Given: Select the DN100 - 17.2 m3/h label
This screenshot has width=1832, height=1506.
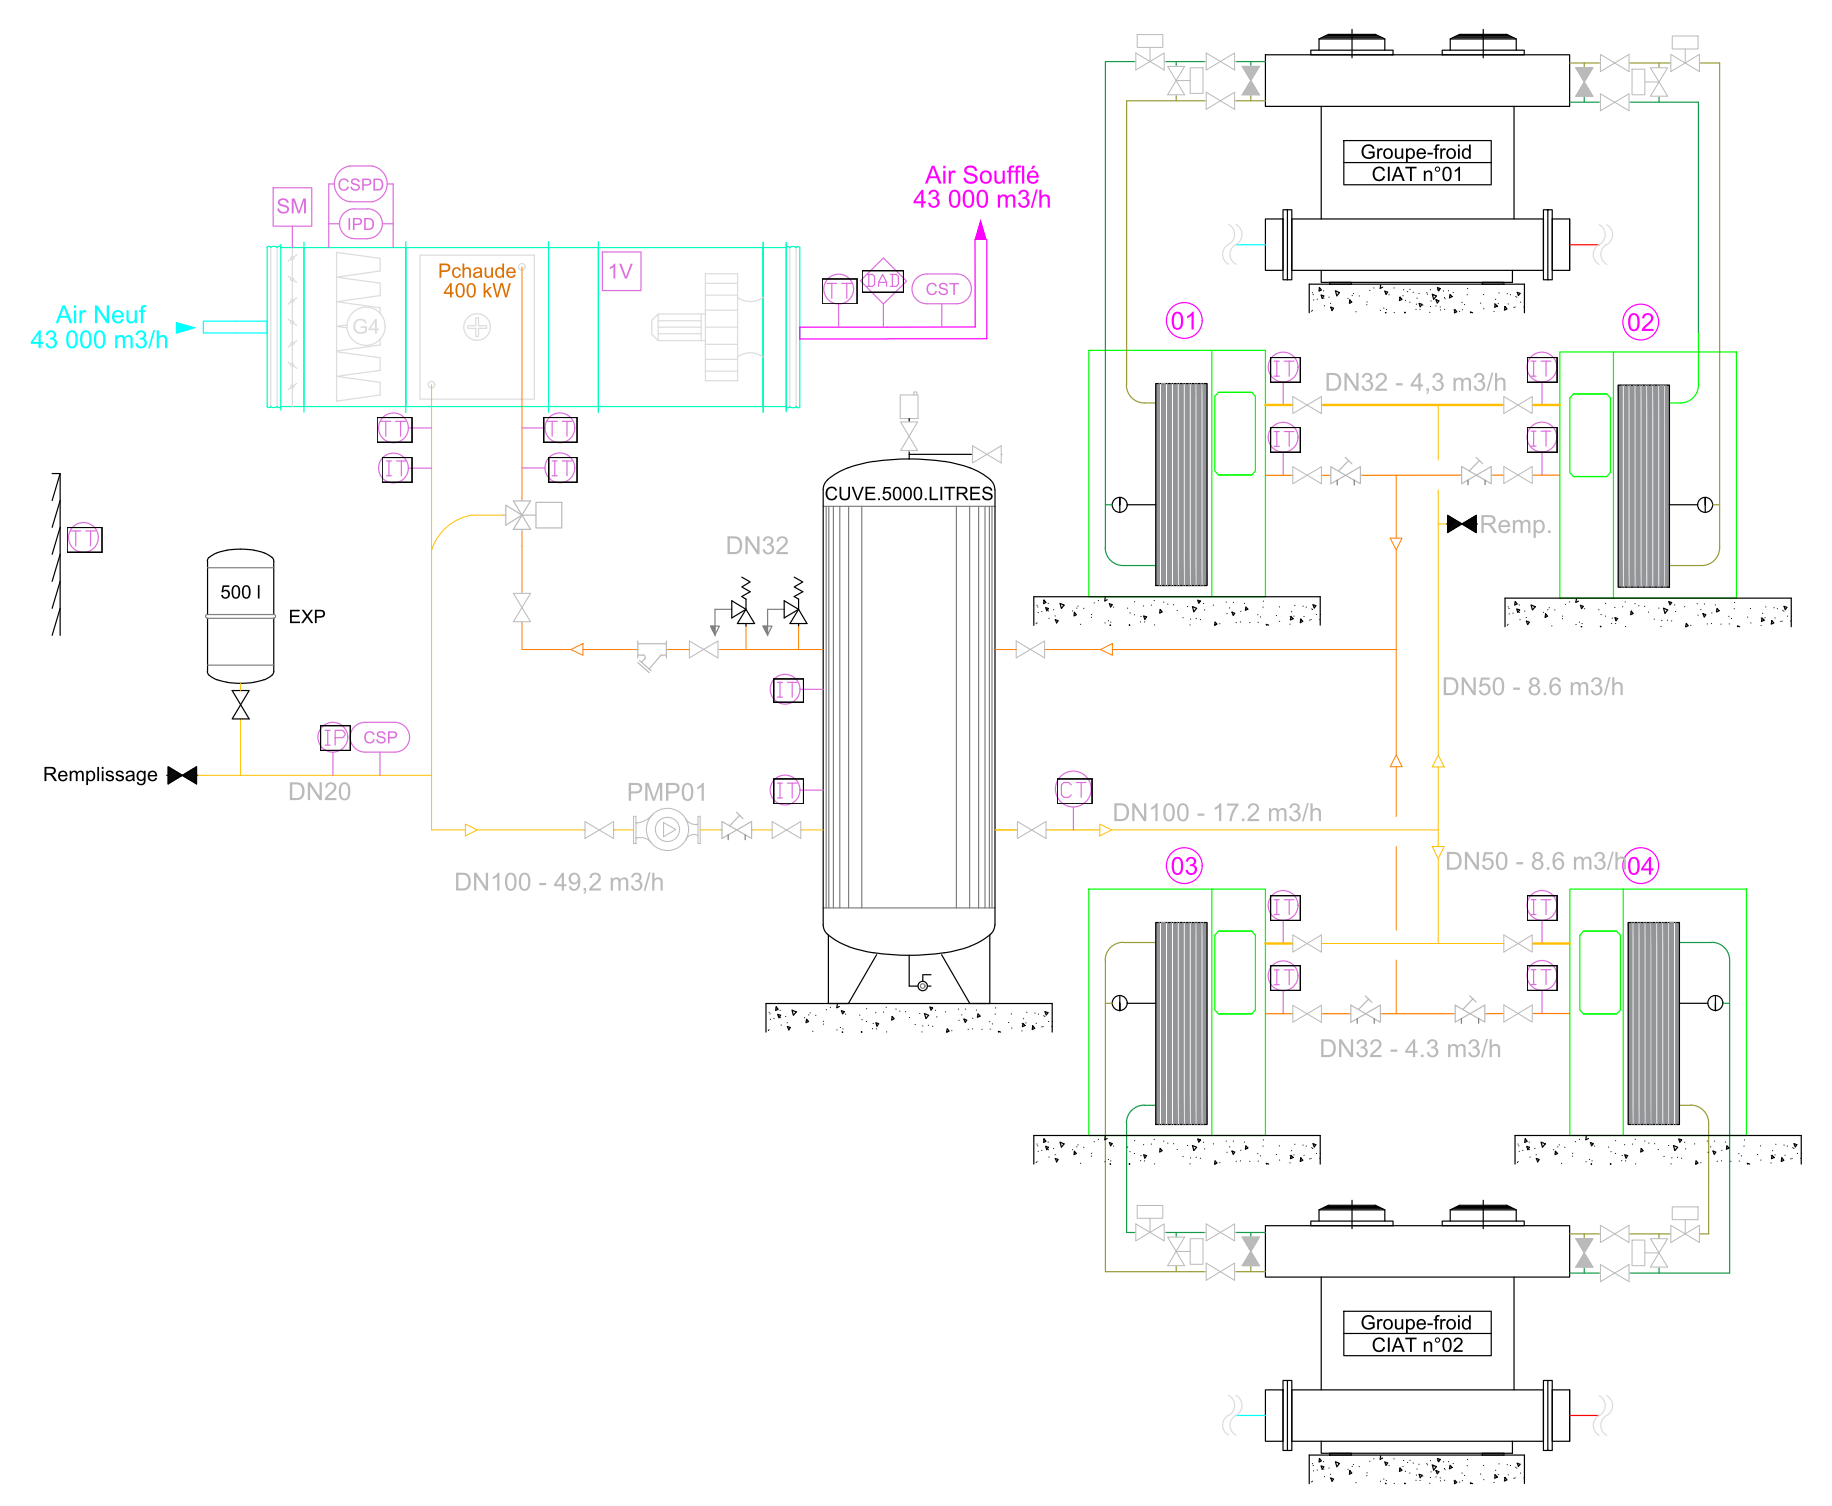Looking at the screenshot, I should coord(1217,813).
